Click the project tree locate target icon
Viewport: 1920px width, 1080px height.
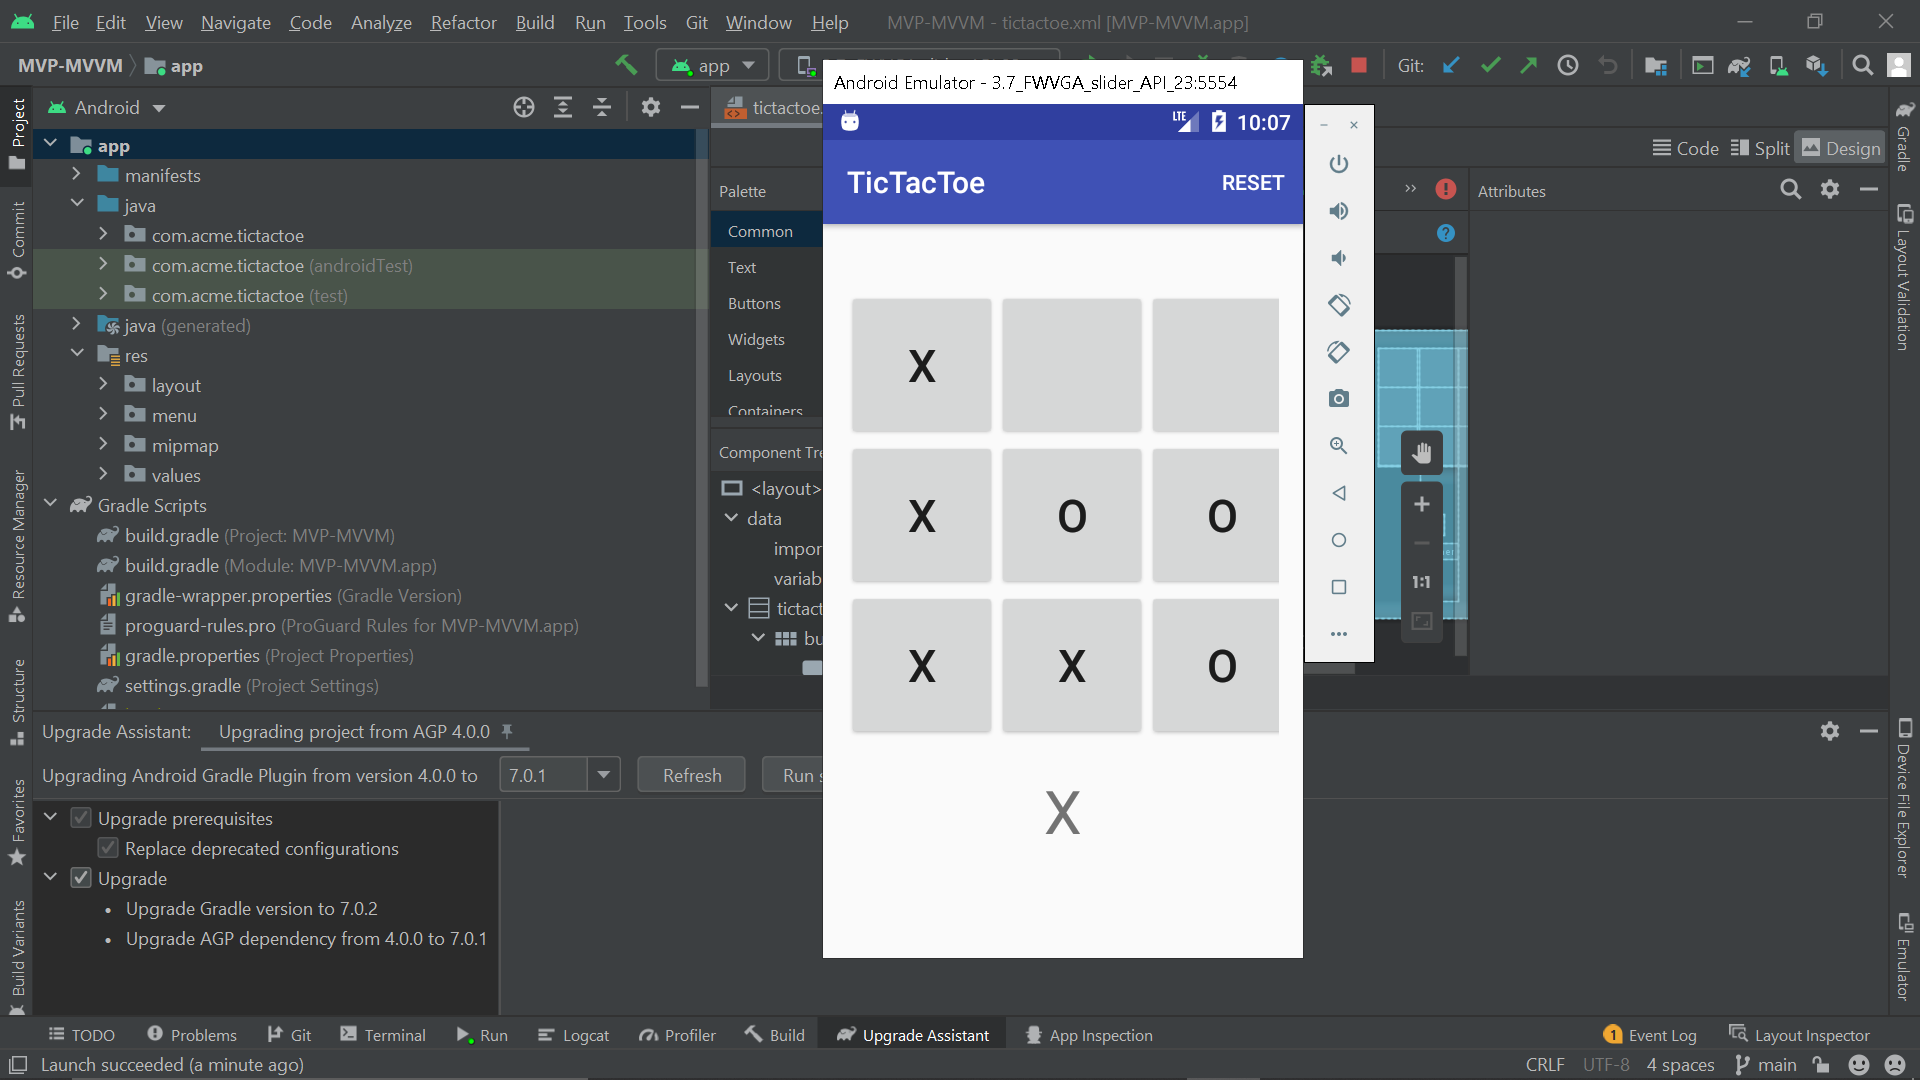[524, 107]
